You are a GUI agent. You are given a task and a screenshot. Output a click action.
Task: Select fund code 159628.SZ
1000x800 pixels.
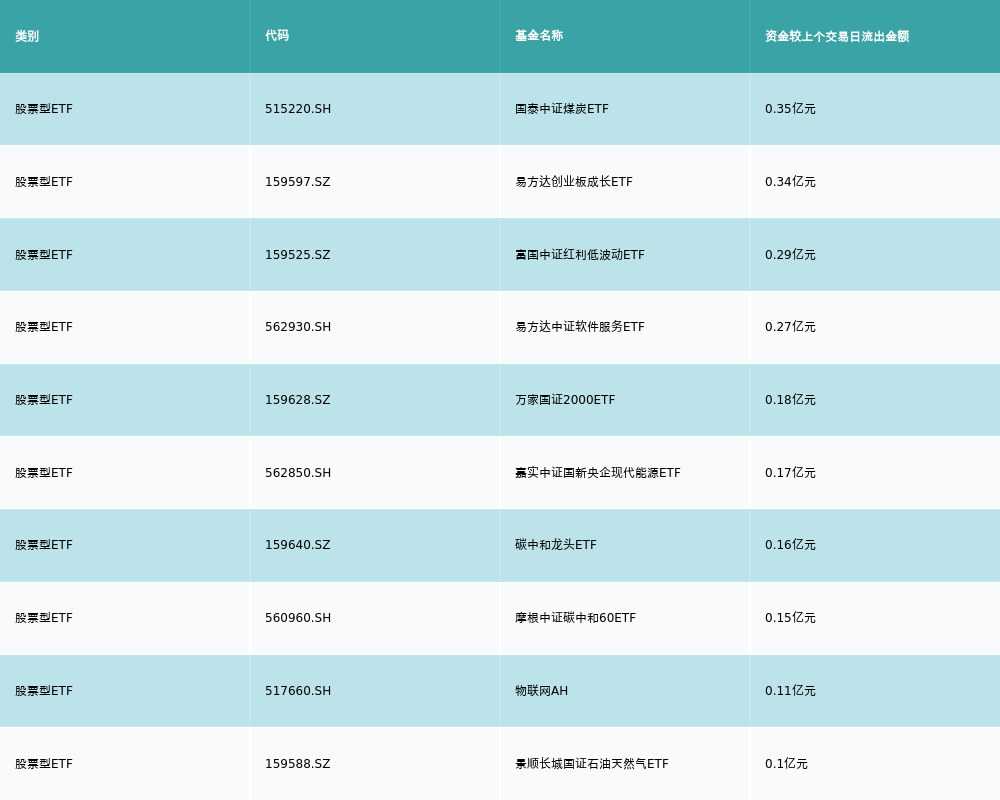click(x=298, y=400)
